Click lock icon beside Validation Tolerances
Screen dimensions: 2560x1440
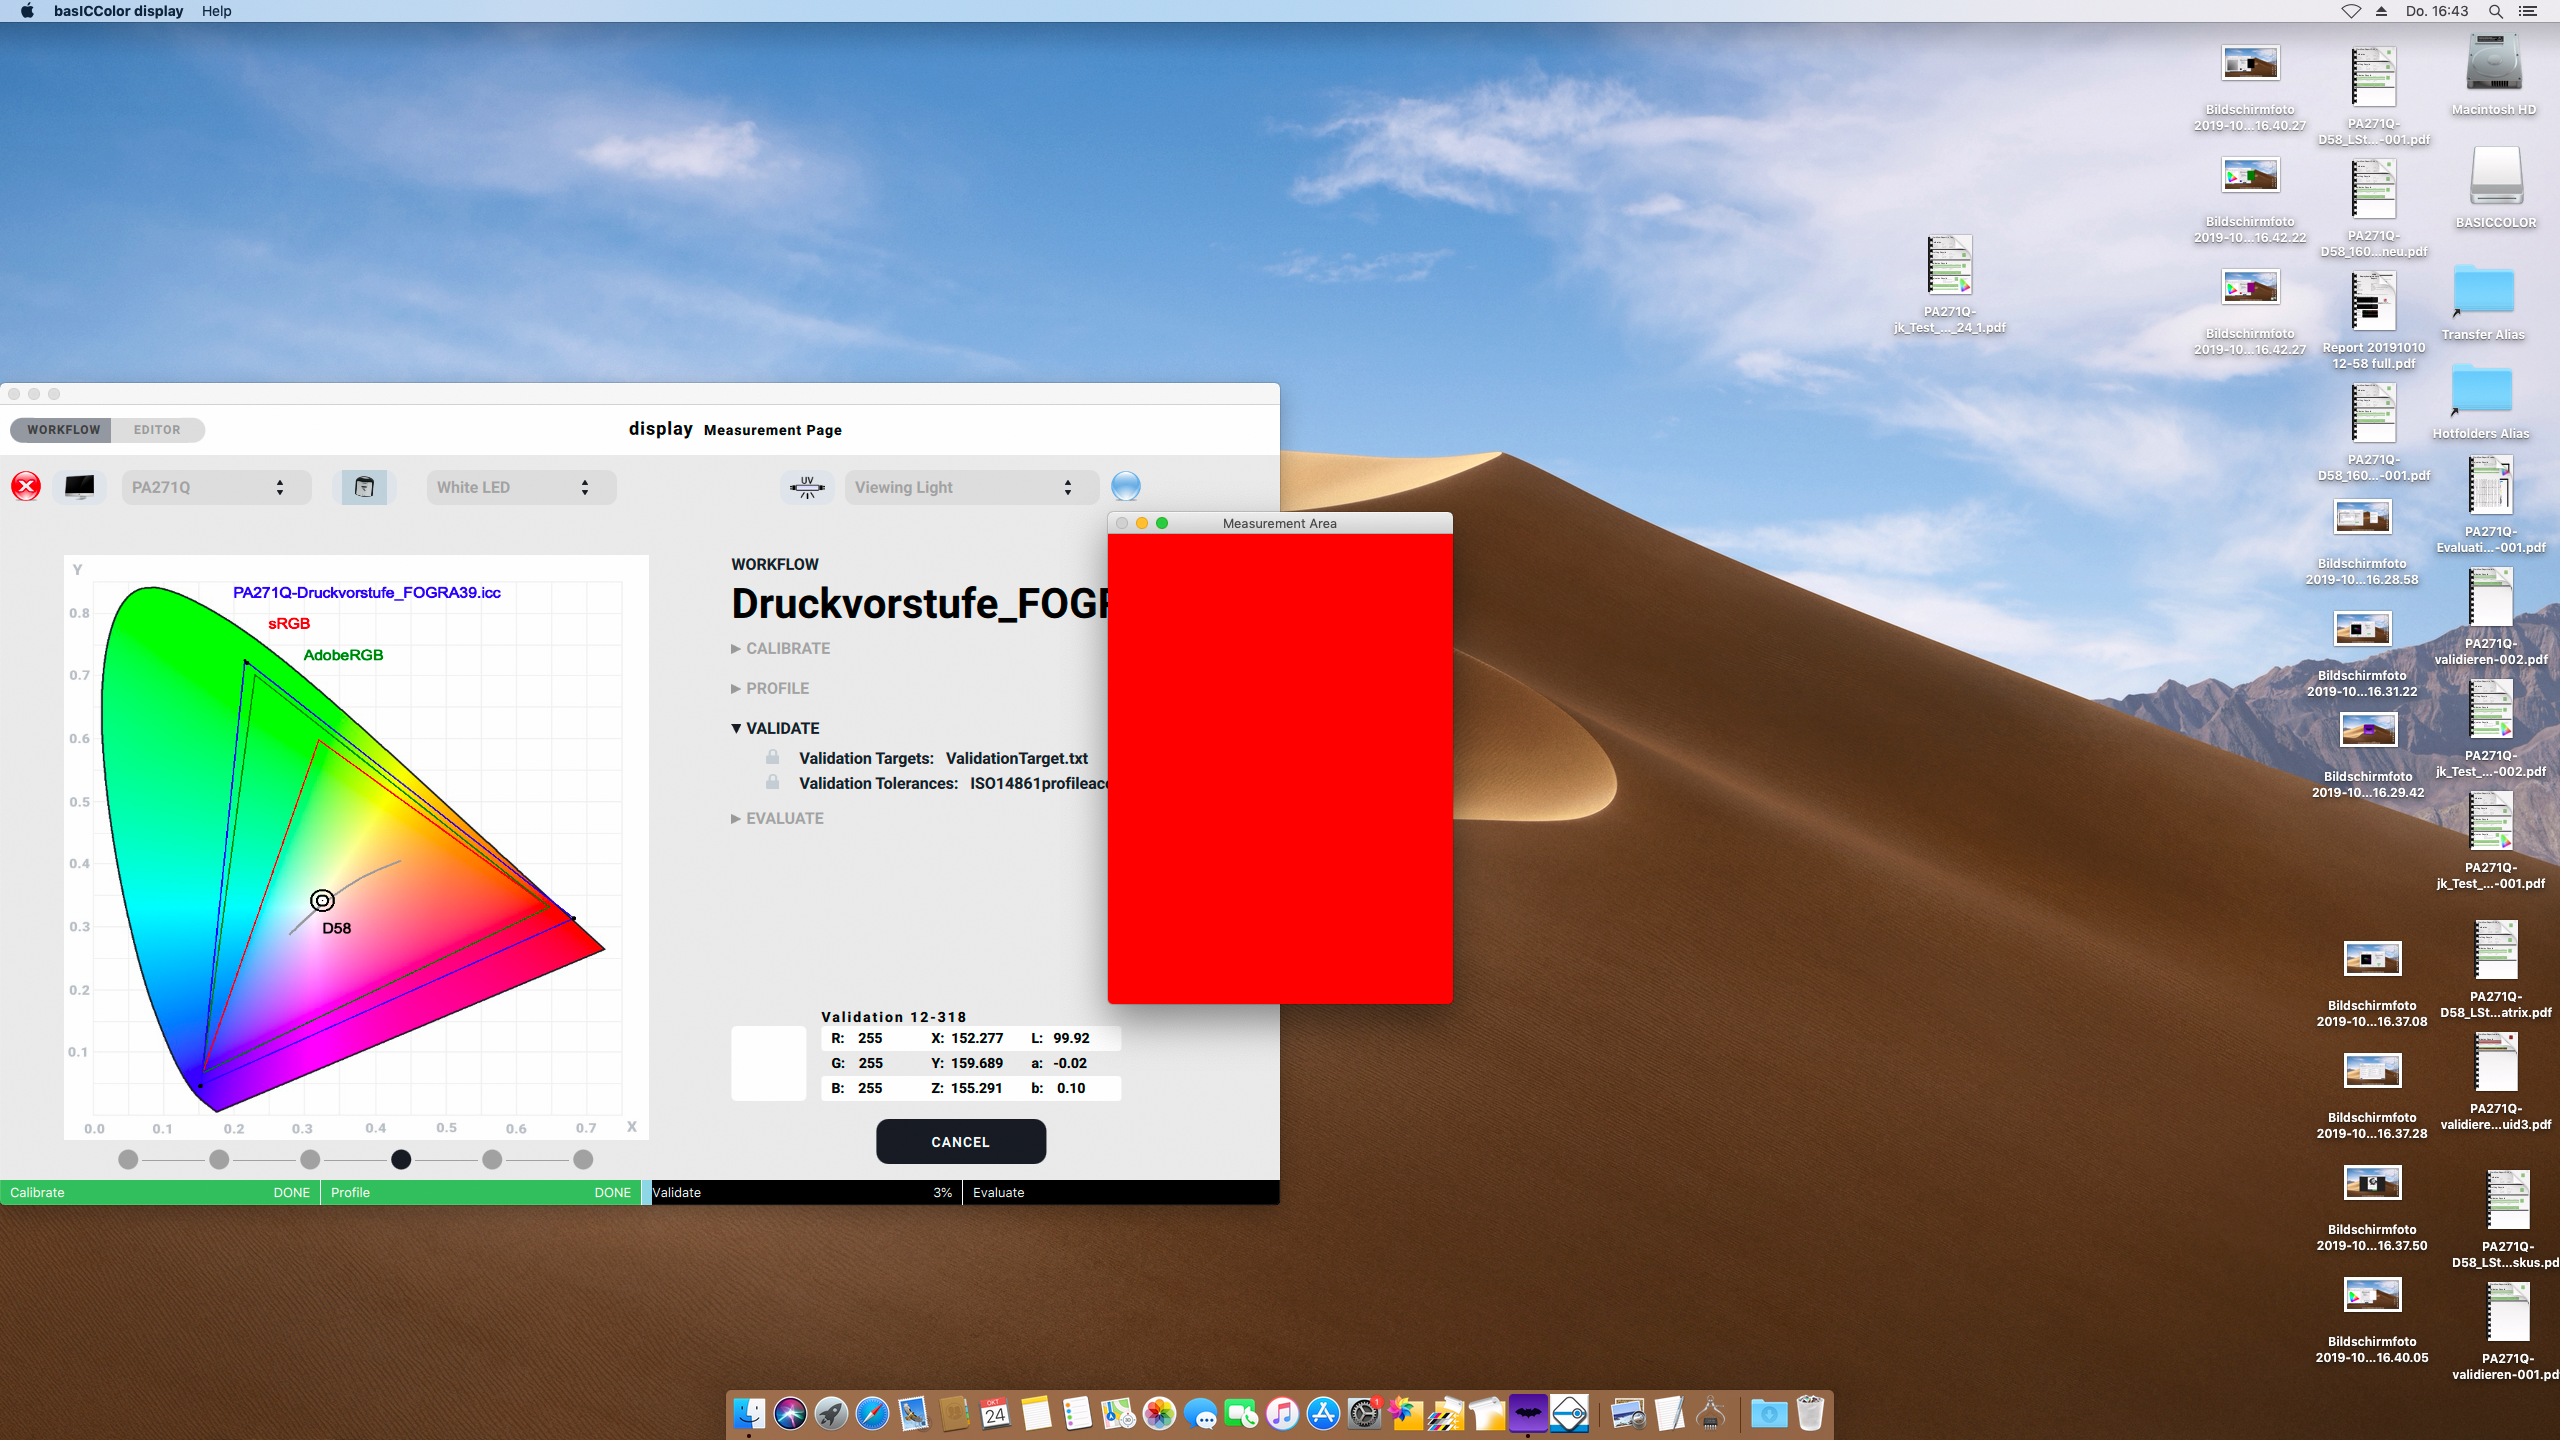(773, 782)
